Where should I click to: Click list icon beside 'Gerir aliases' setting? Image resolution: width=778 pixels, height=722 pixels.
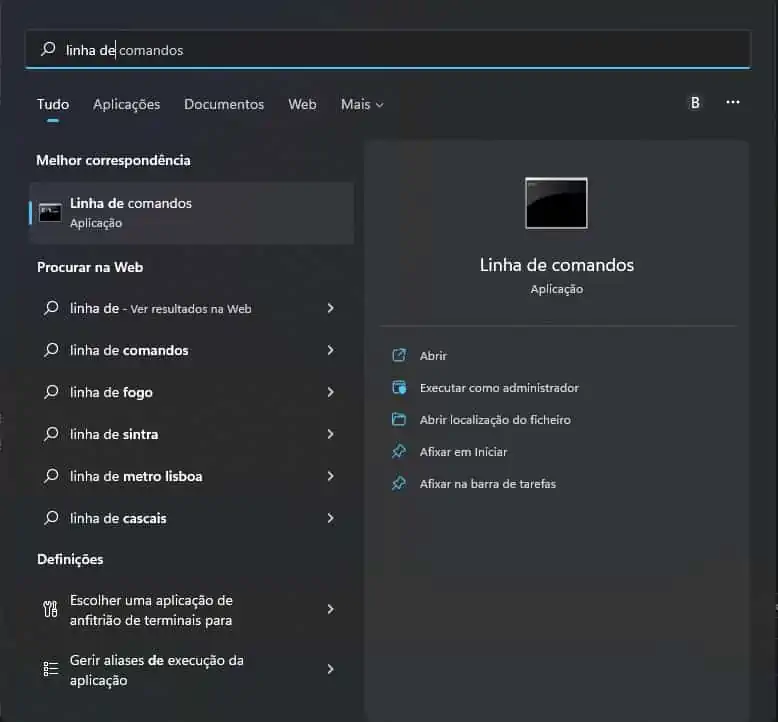click(x=51, y=669)
